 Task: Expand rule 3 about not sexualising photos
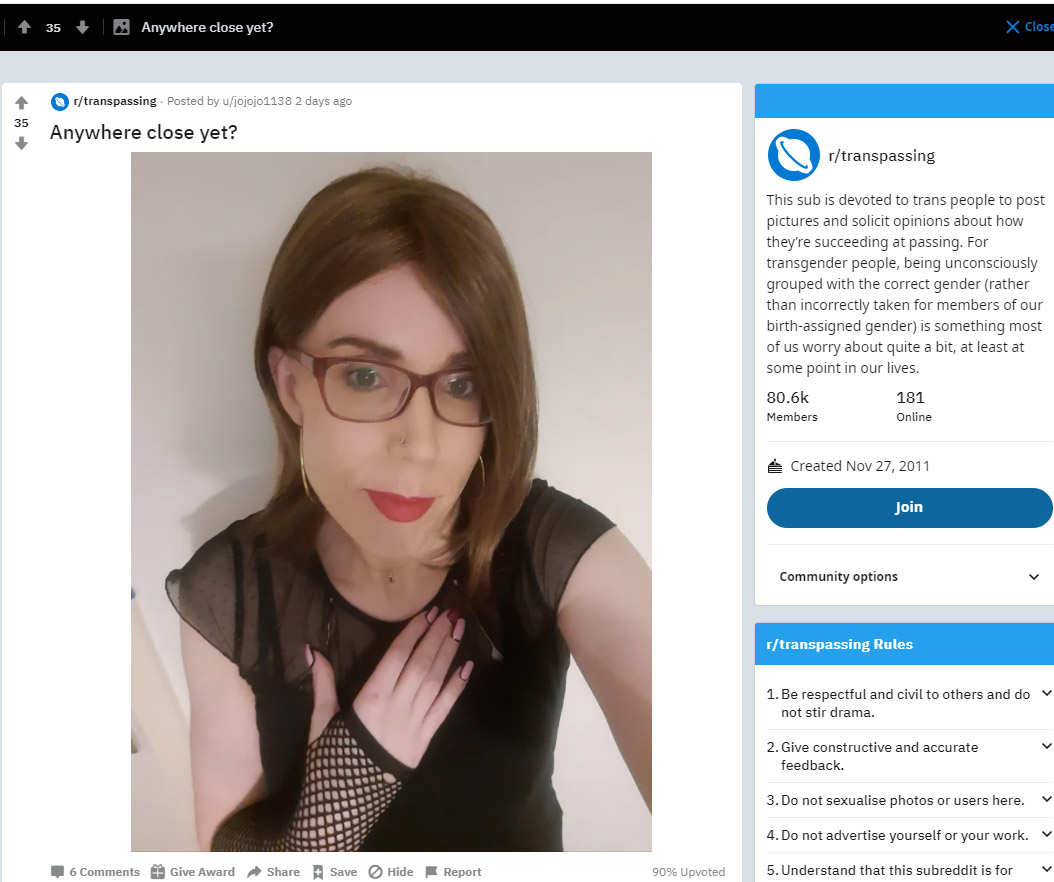[x=909, y=800]
